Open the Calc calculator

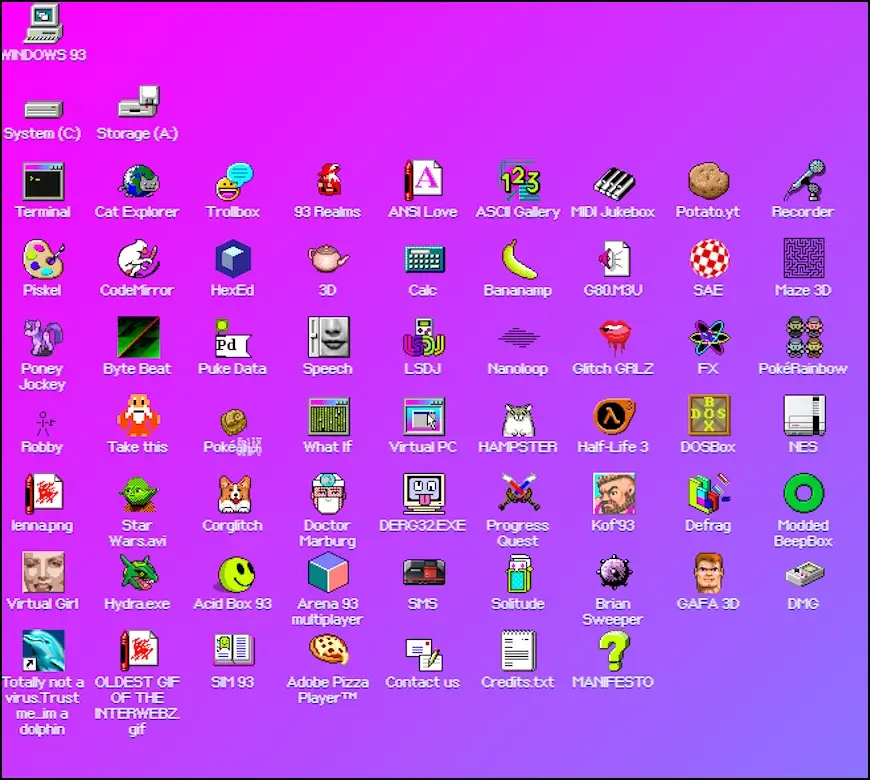tap(422, 263)
